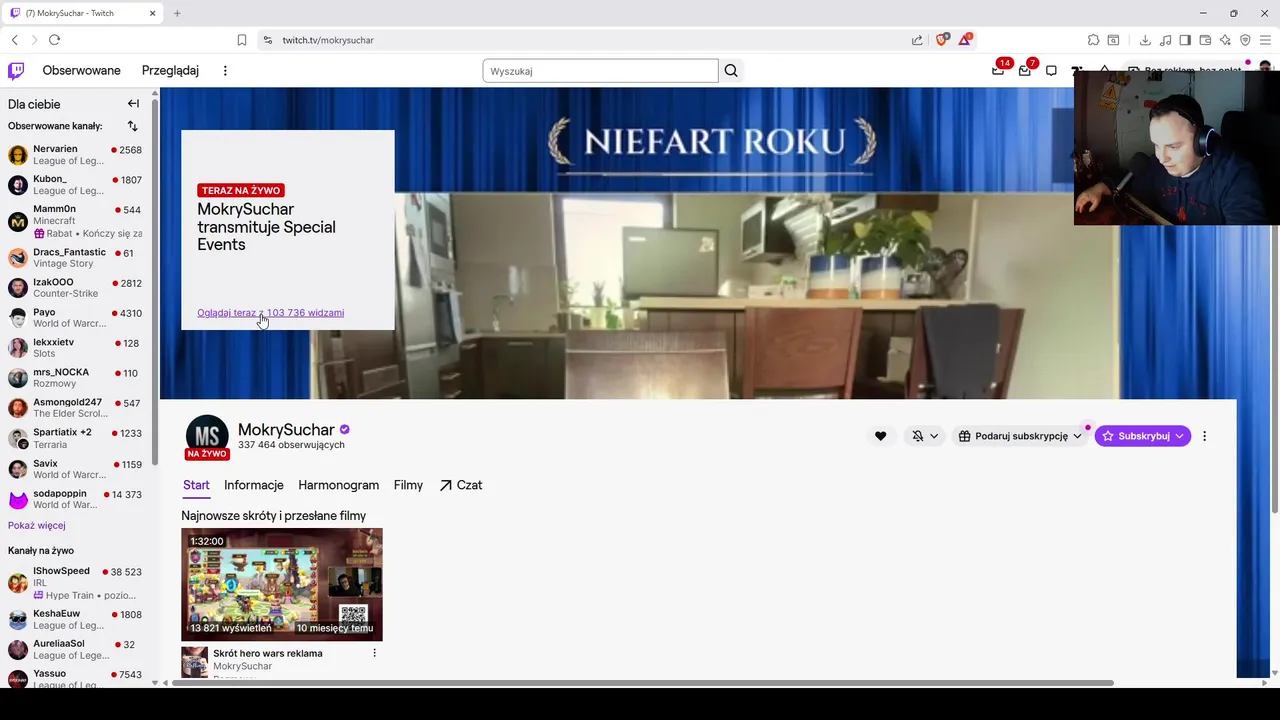Bookmark this page icon
The height and width of the screenshot is (720, 1280).
pos(242,40)
